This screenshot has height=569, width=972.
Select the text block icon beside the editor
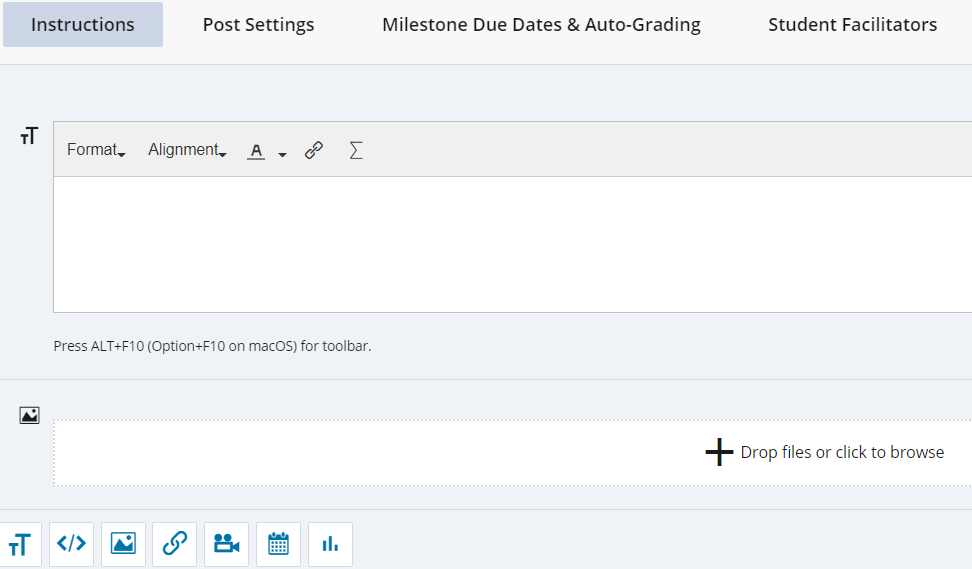click(x=29, y=135)
